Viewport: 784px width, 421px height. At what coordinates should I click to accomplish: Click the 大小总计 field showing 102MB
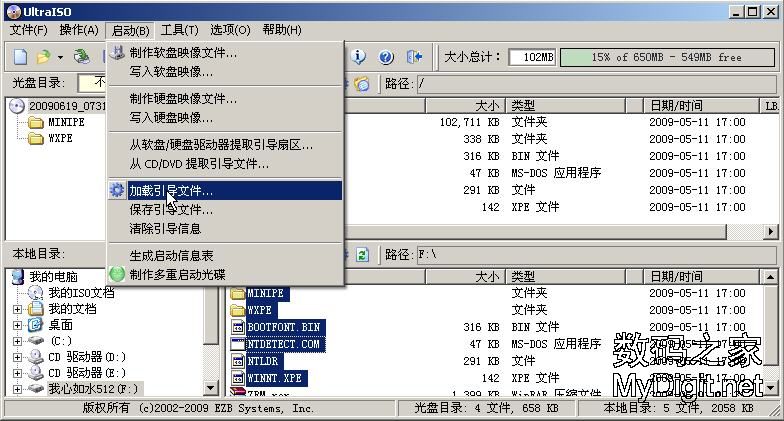pos(532,57)
